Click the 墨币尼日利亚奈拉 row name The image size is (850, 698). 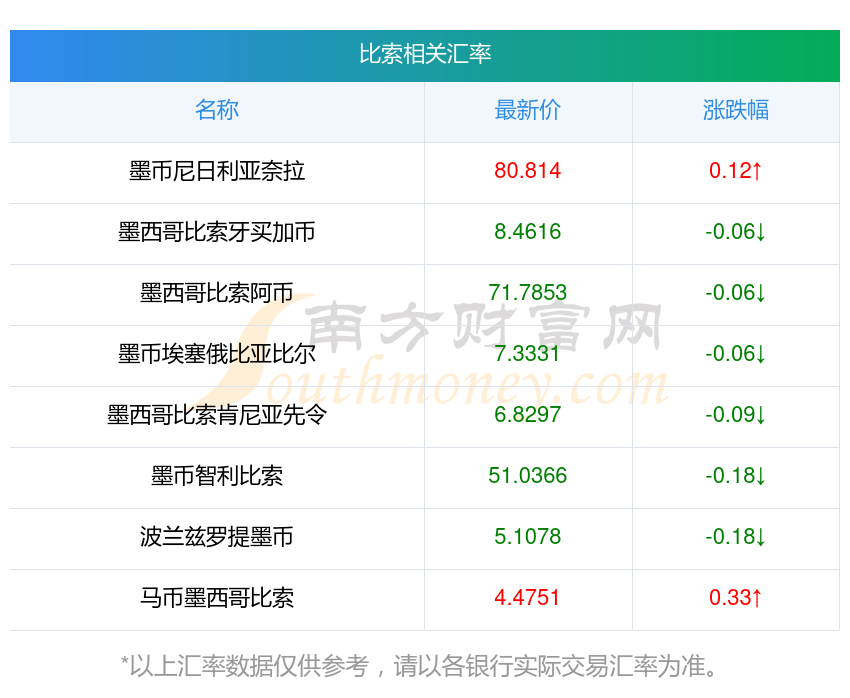tap(217, 171)
